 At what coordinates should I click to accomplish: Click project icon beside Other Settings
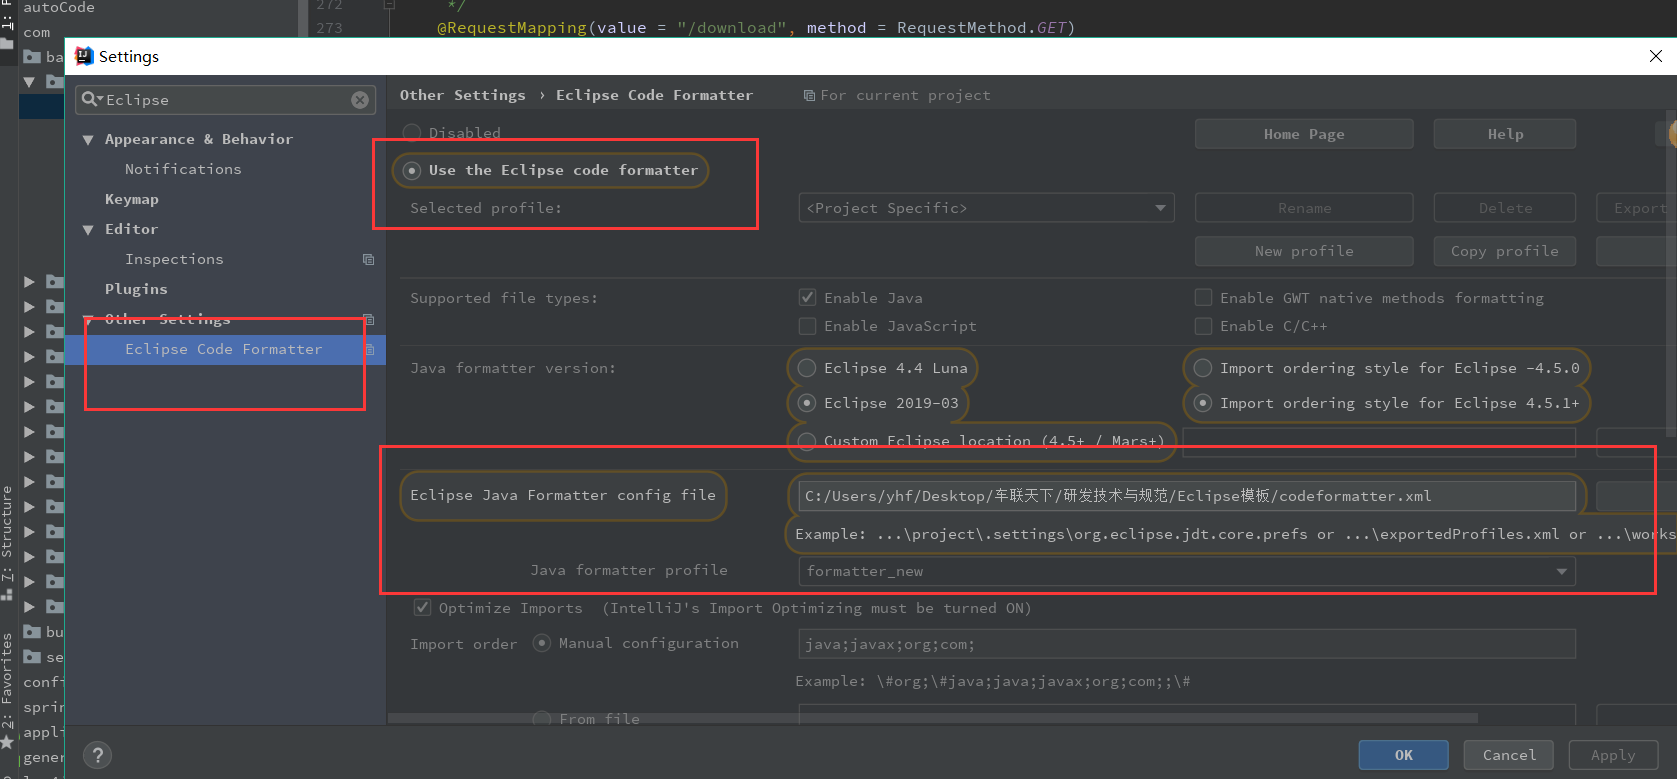coord(368,319)
